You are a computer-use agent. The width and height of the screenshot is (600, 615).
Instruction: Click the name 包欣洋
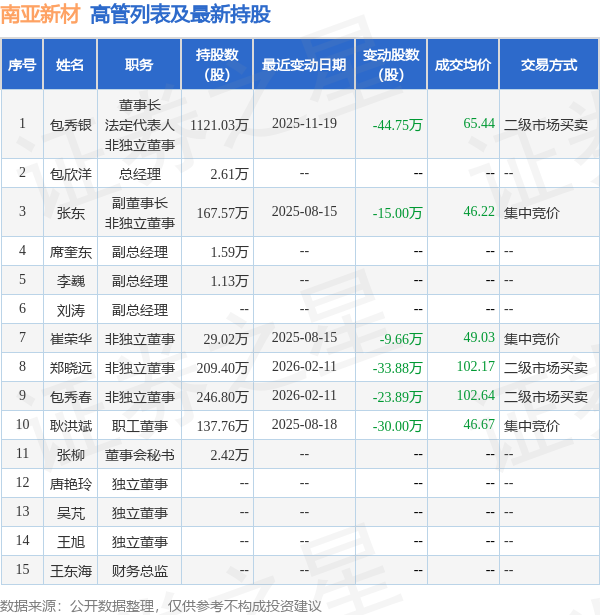click(x=71, y=174)
